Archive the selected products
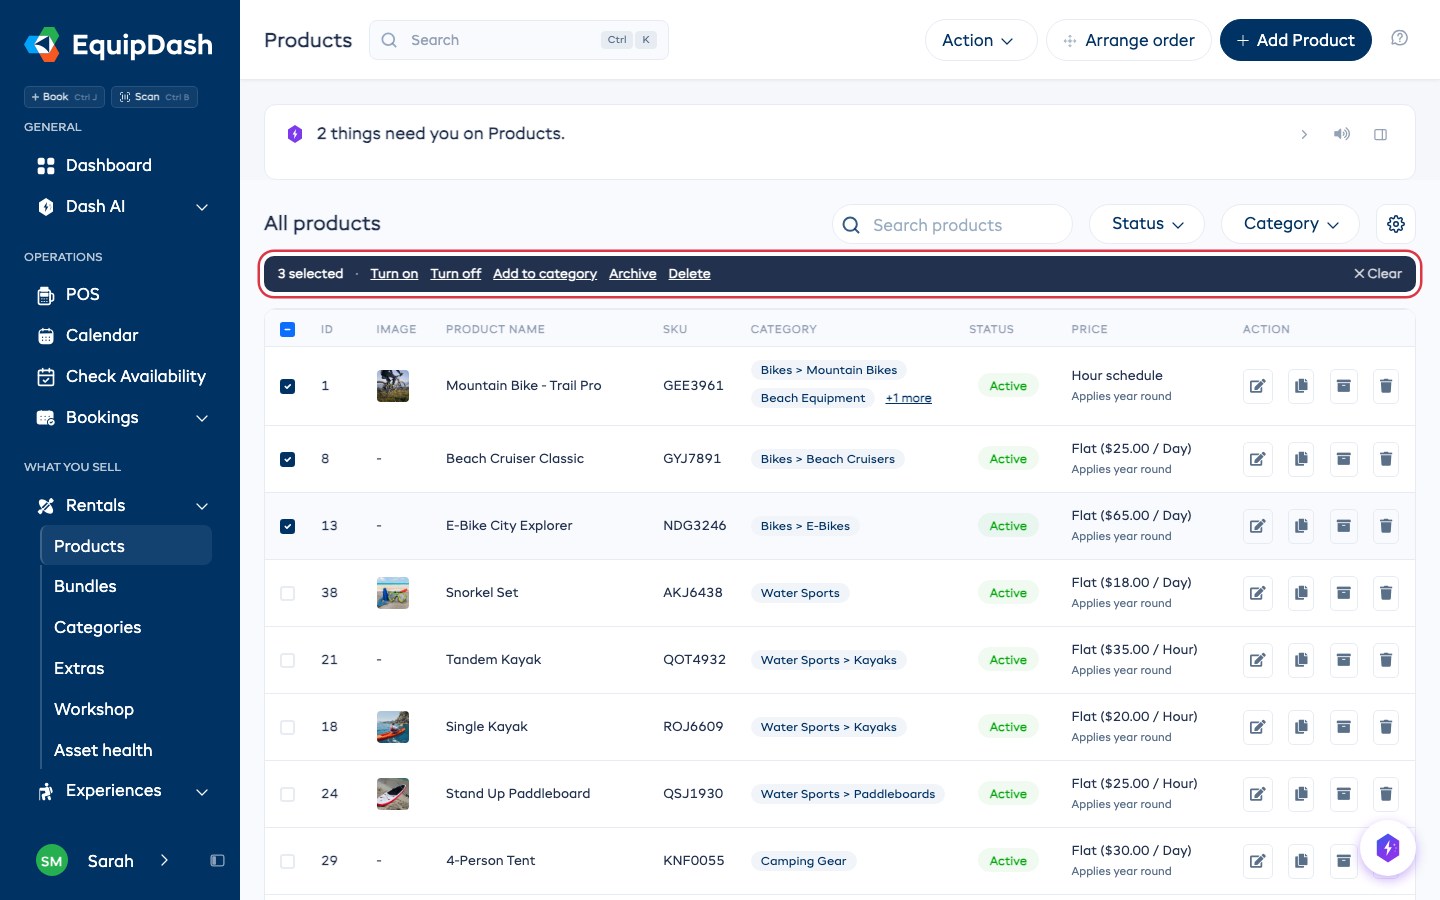This screenshot has width=1440, height=900. (633, 274)
